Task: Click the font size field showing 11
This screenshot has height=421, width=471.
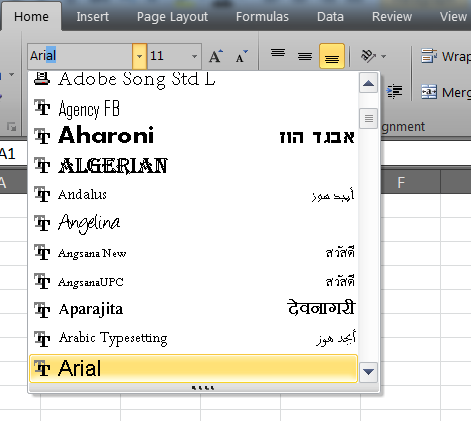Action: pos(168,56)
